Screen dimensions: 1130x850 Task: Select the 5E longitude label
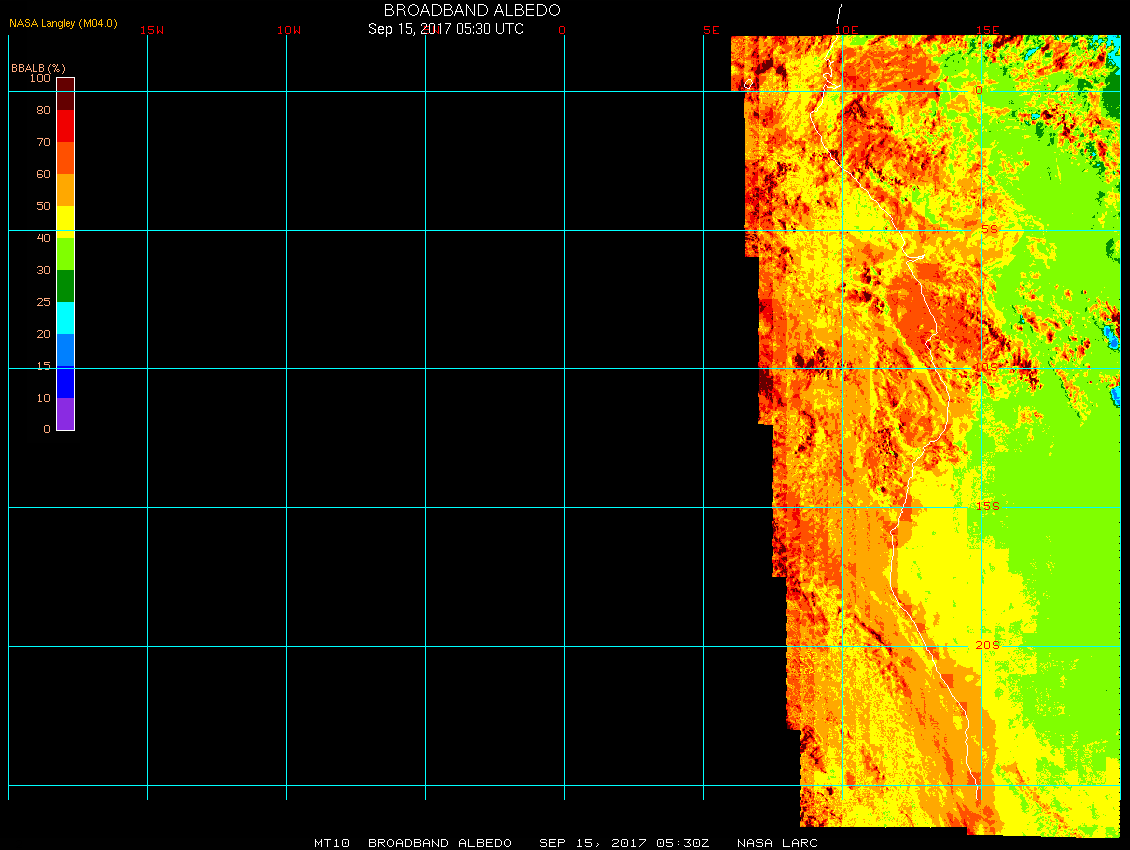(x=711, y=30)
